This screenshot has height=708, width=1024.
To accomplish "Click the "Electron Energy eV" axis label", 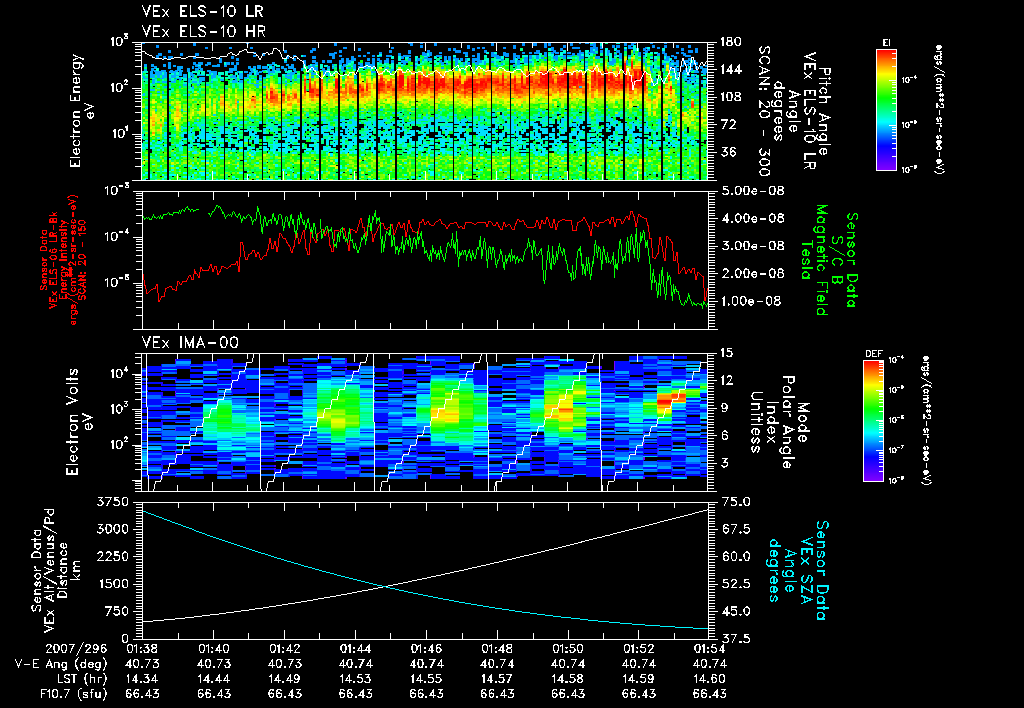I will pos(82,111).
